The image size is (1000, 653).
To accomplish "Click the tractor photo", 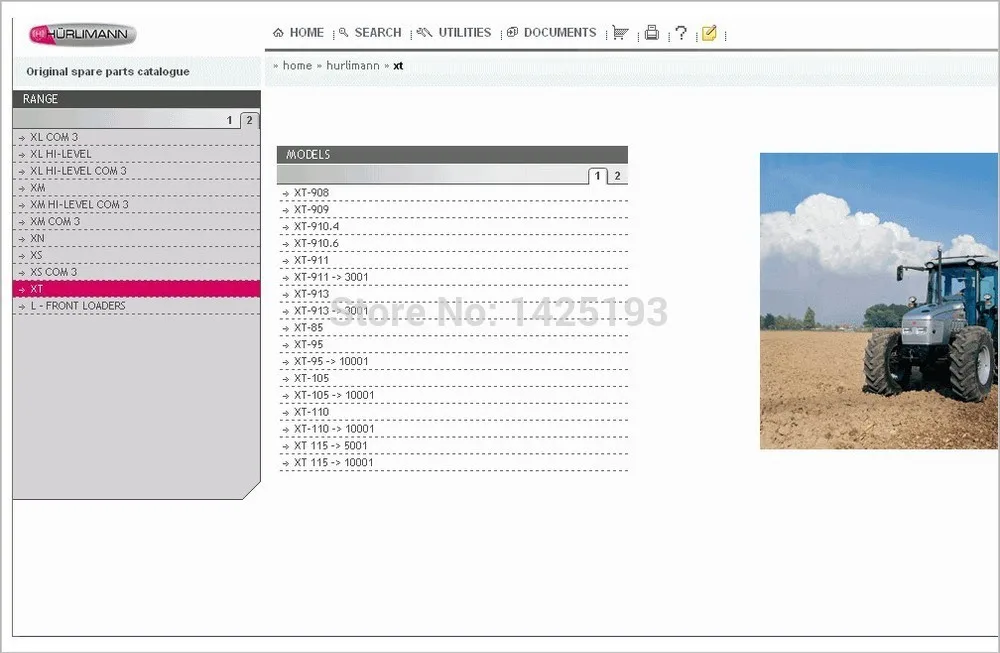I will tap(879, 301).
